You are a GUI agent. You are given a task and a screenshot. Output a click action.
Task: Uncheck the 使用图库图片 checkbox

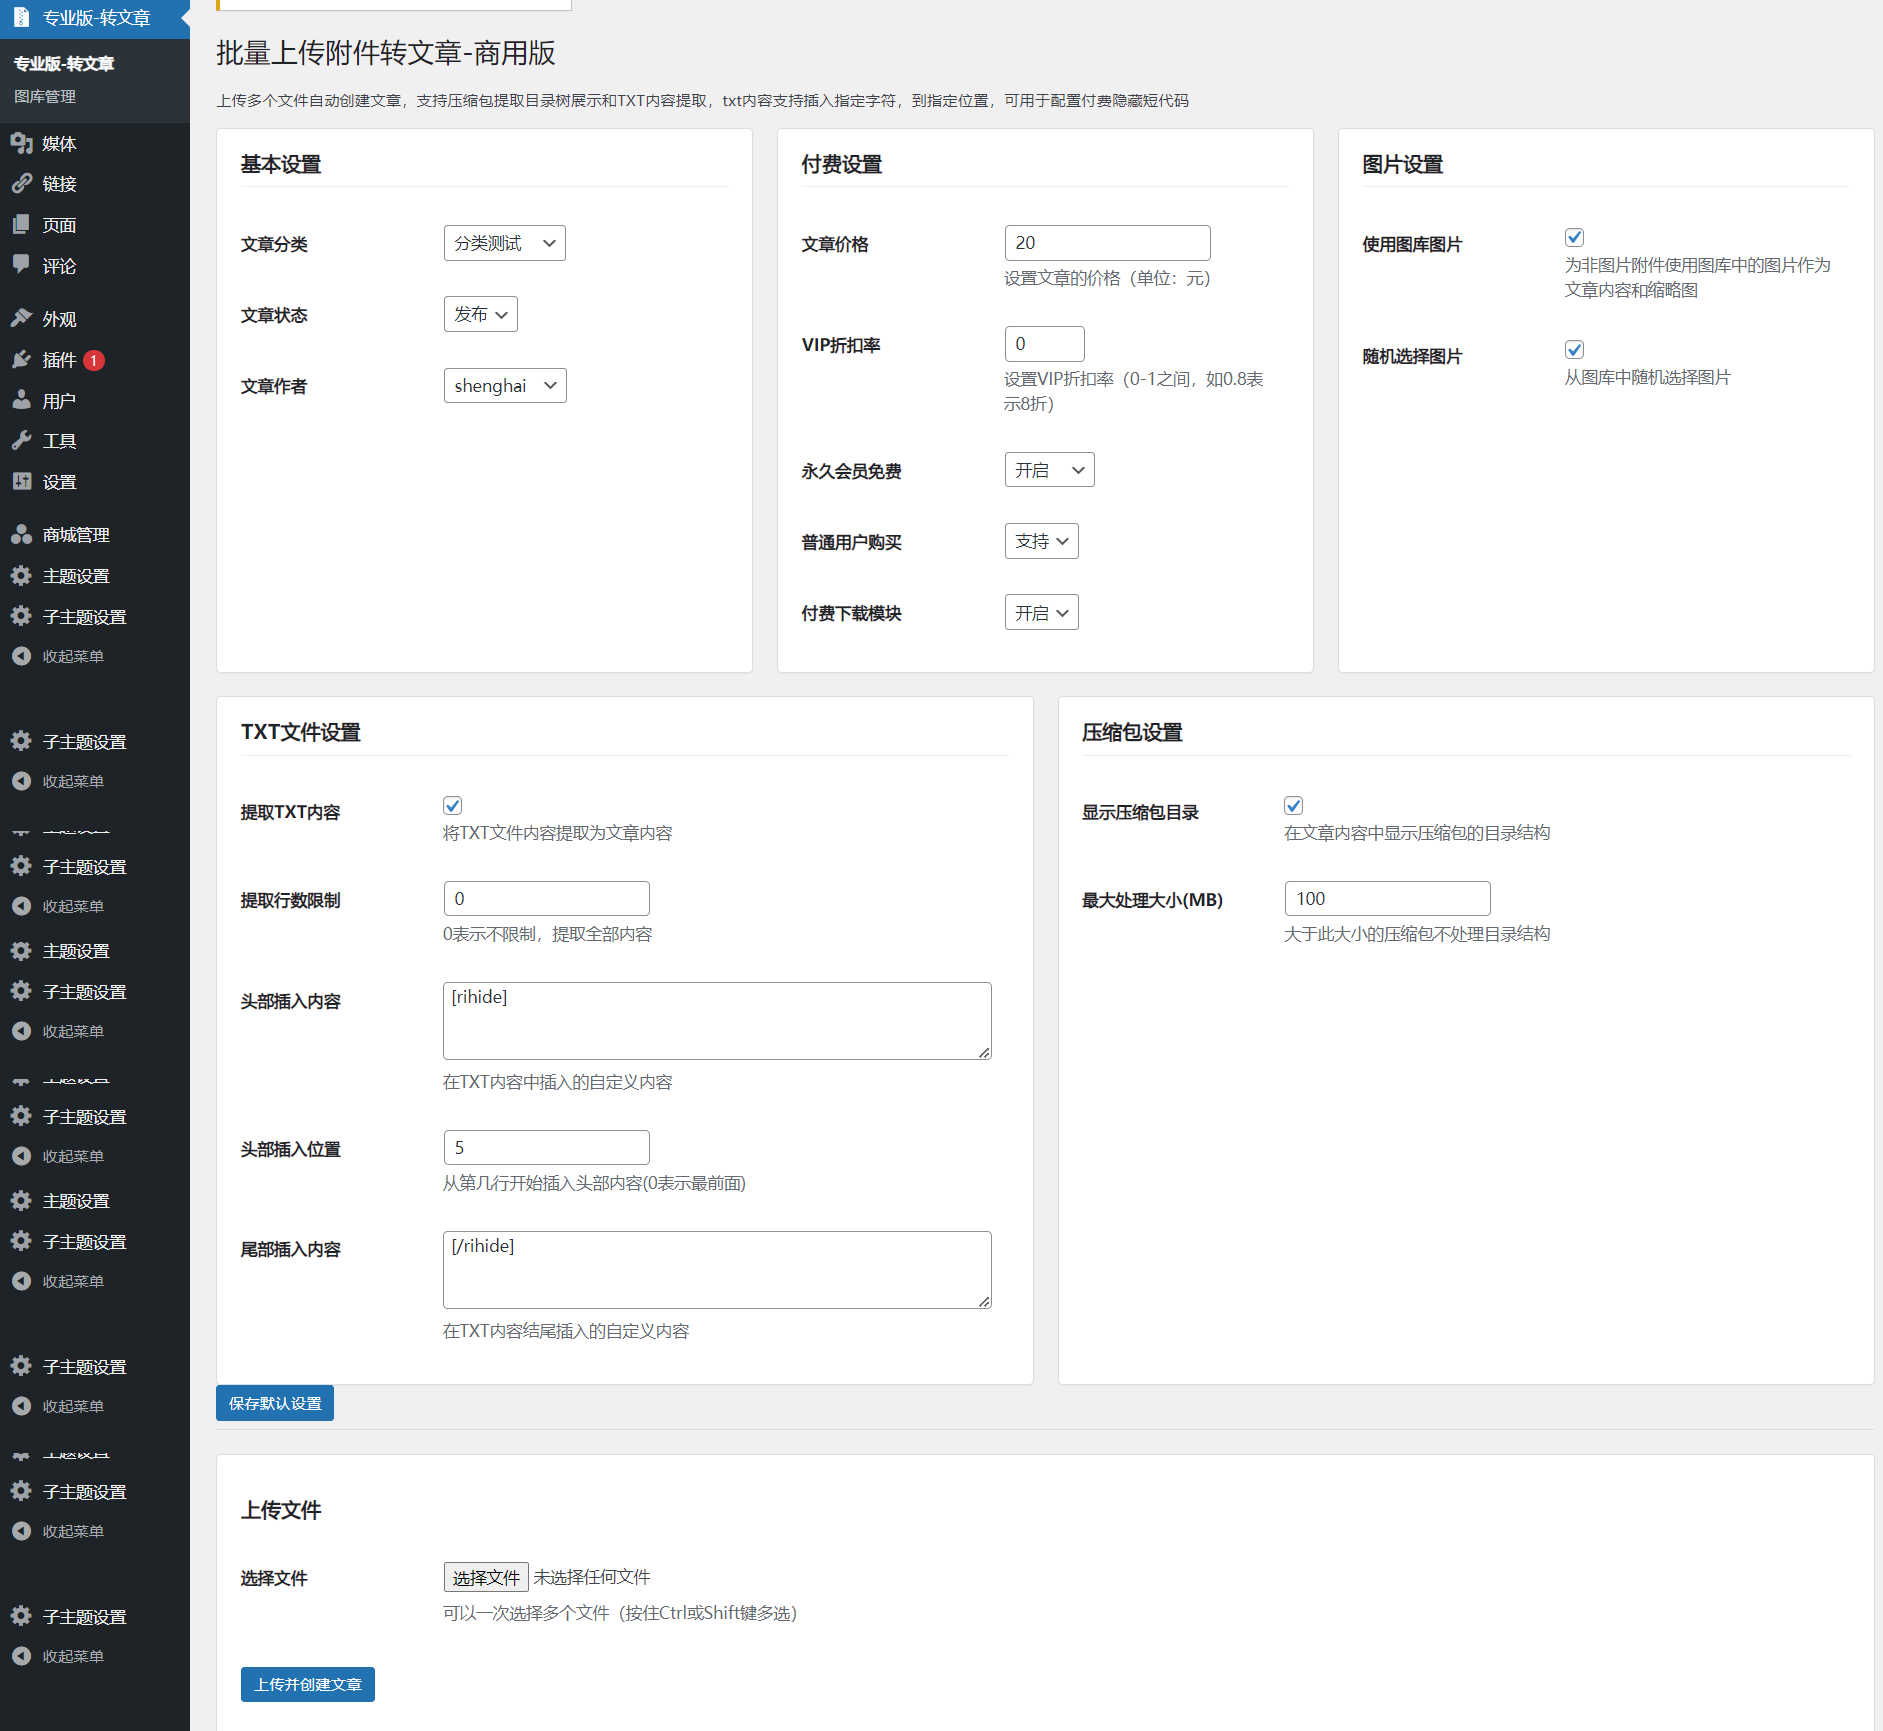pos(1574,238)
